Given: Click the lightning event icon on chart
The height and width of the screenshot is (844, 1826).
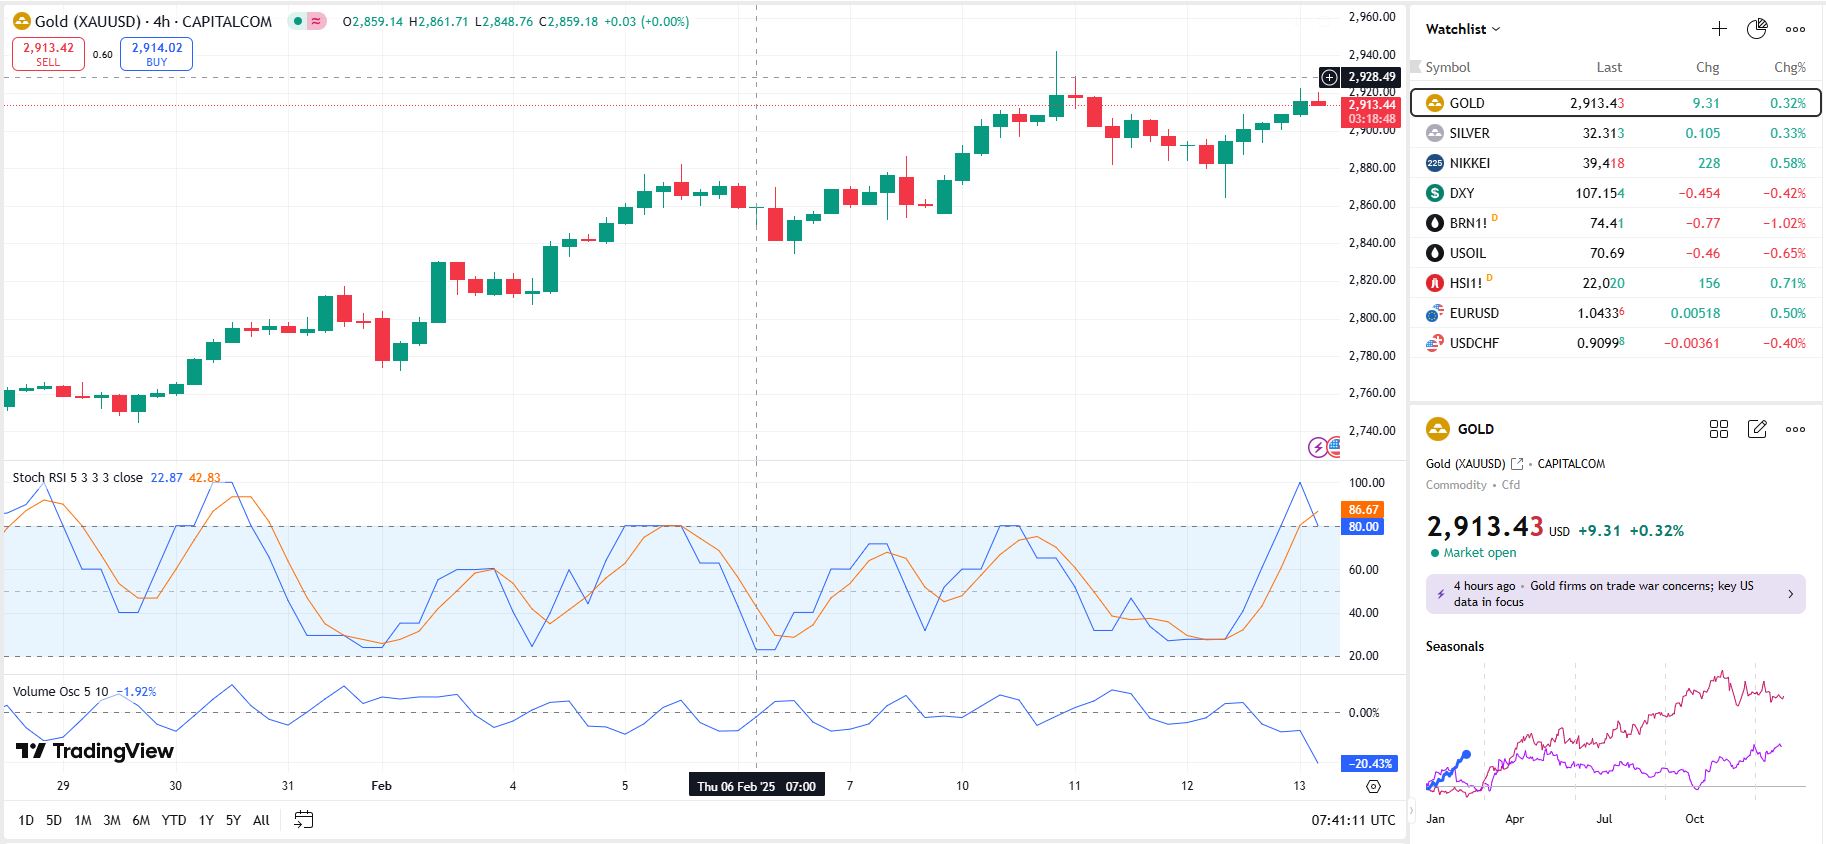Looking at the screenshot, I should point(1318,447).
